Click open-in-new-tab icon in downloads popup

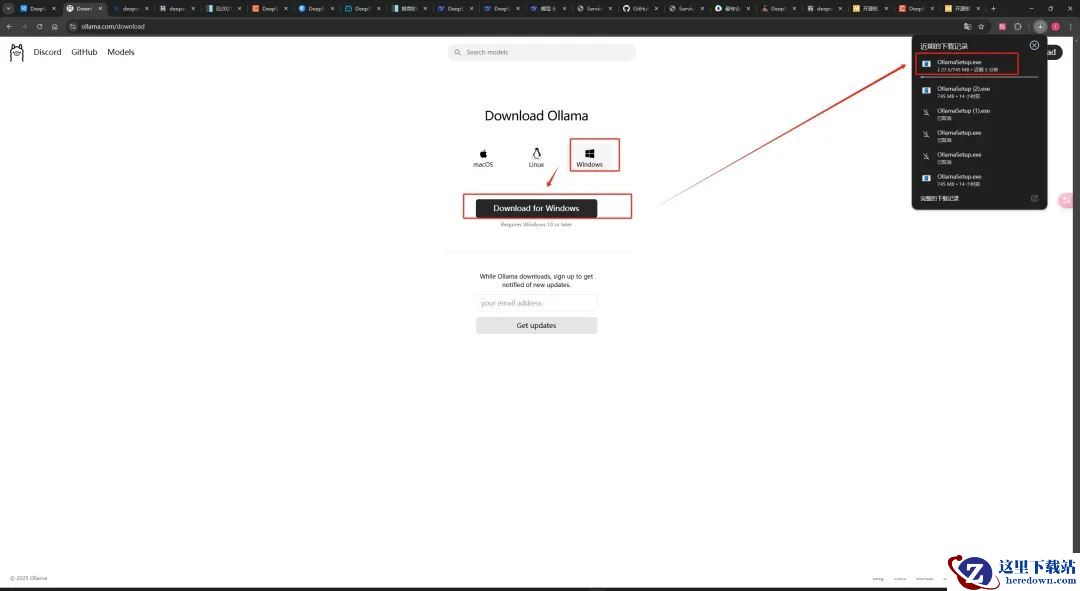(1034, 198)
